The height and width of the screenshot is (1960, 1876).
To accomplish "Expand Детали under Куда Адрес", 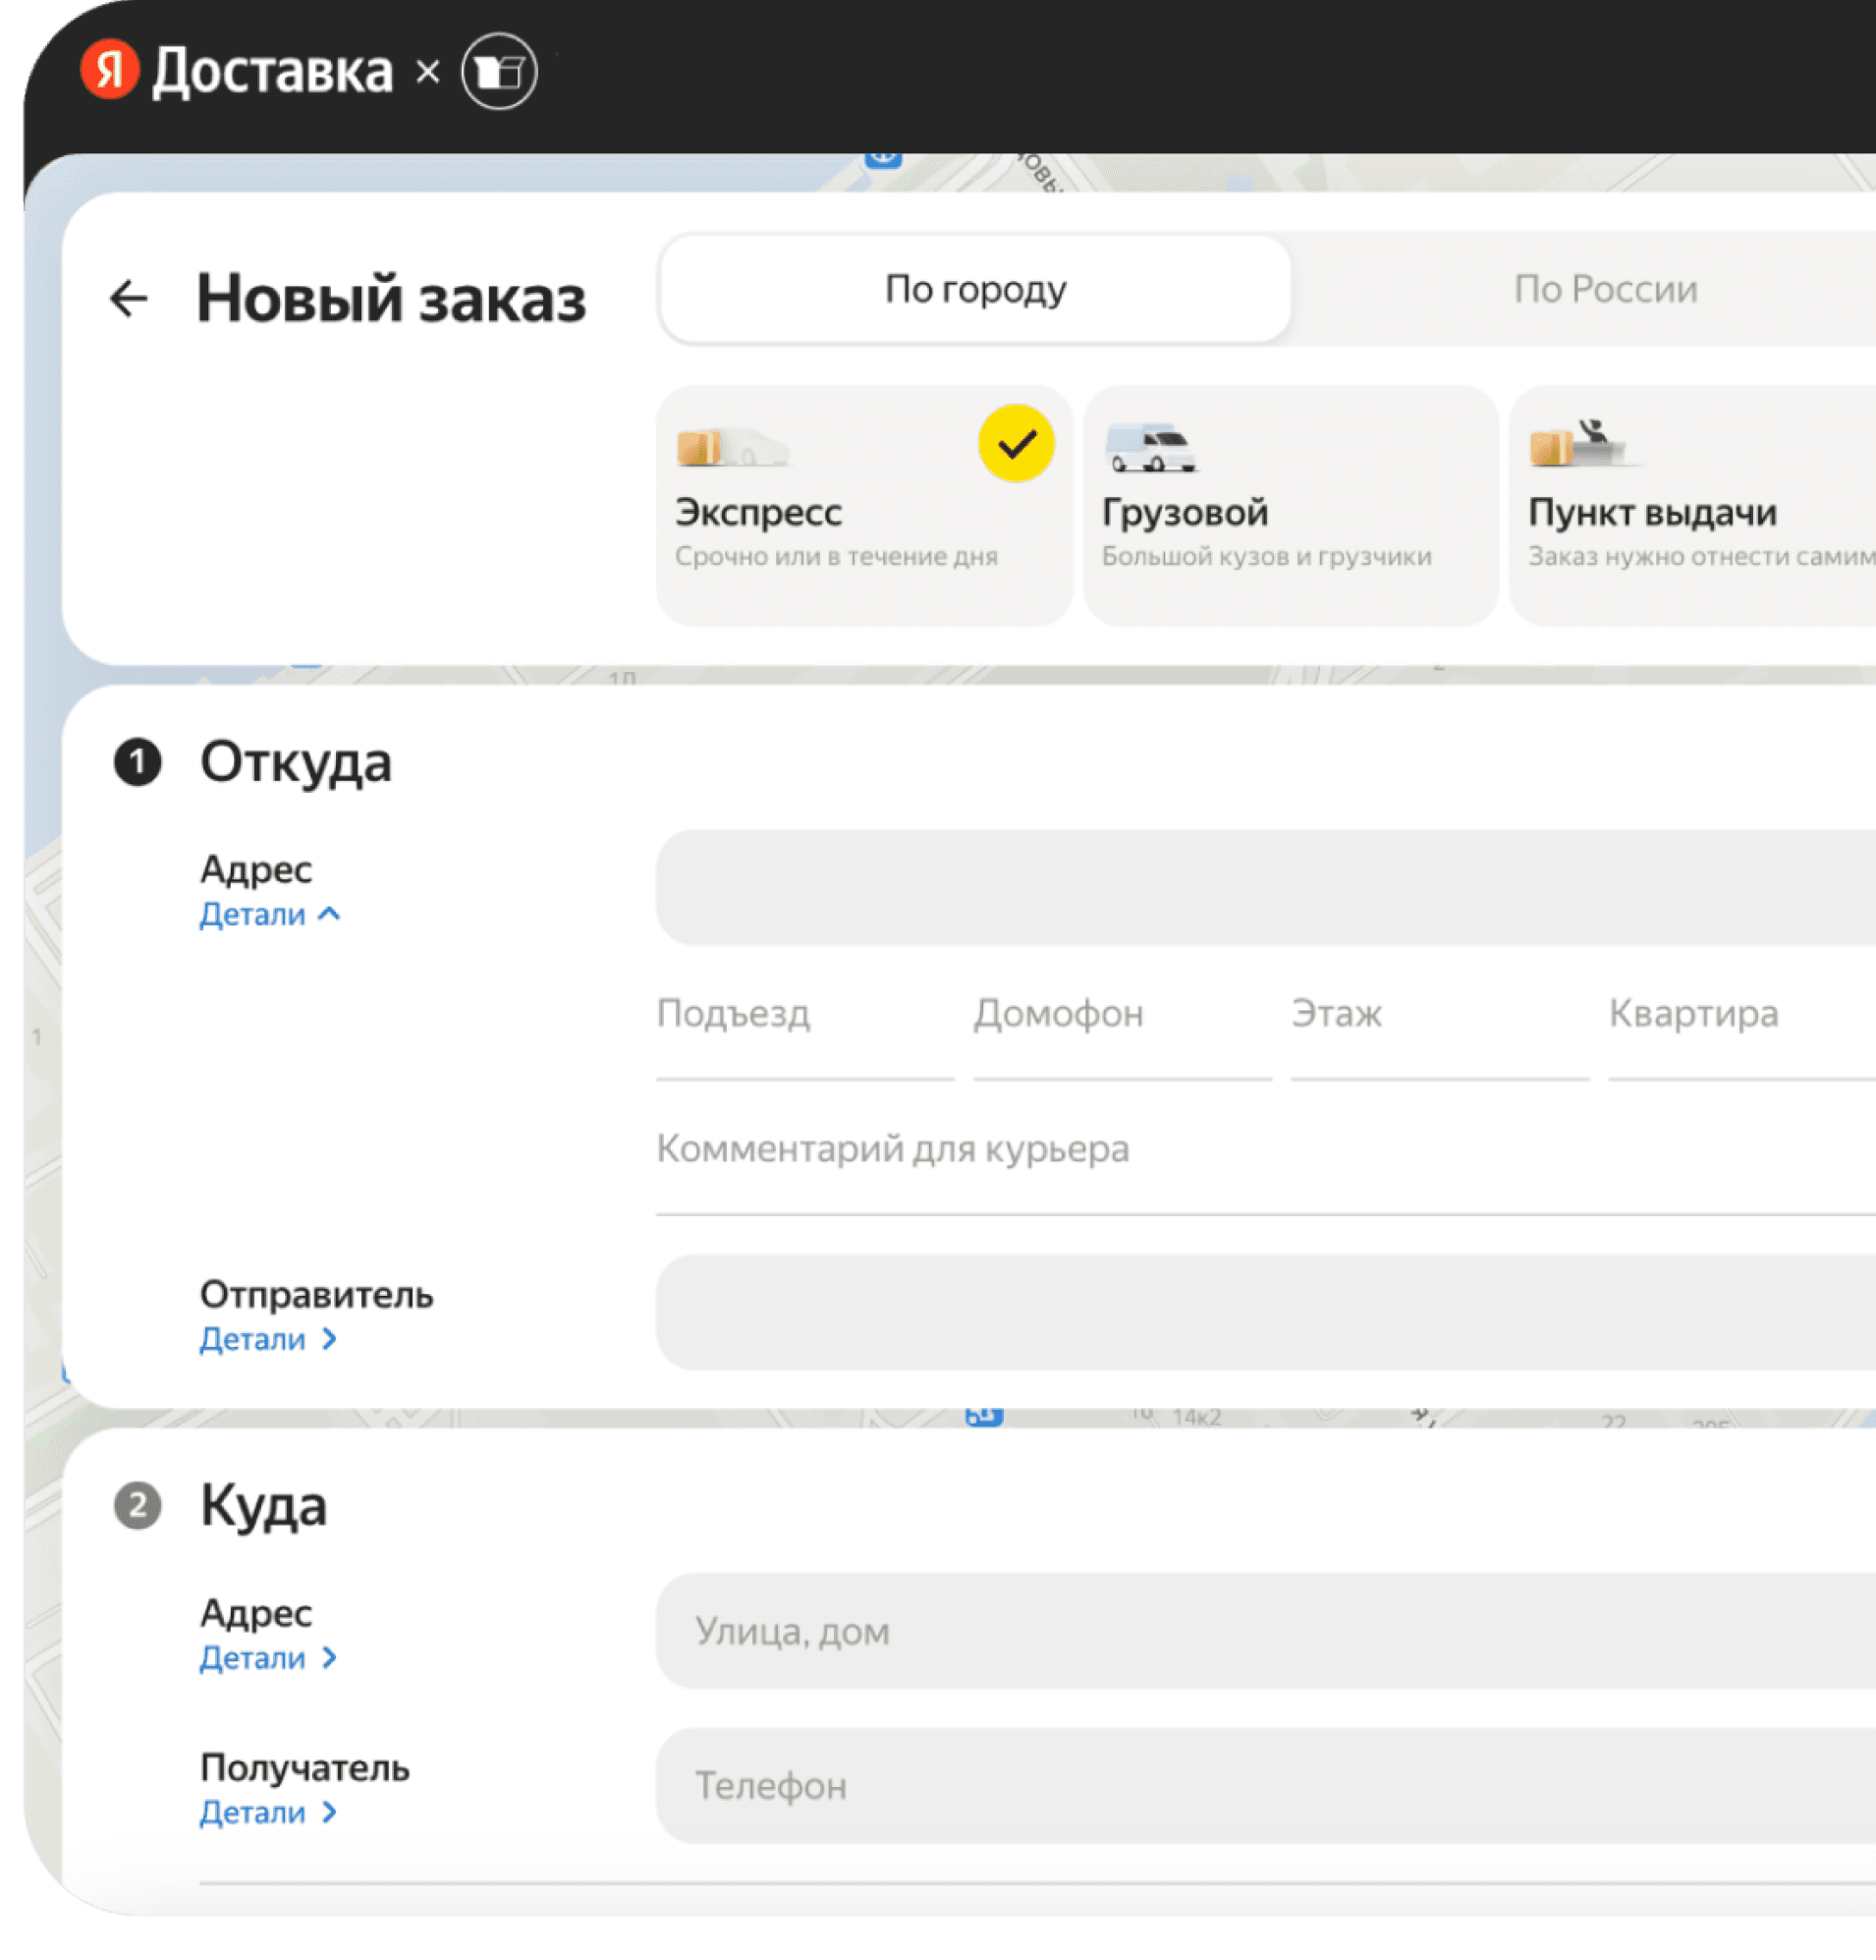I will click(268, 1658).
